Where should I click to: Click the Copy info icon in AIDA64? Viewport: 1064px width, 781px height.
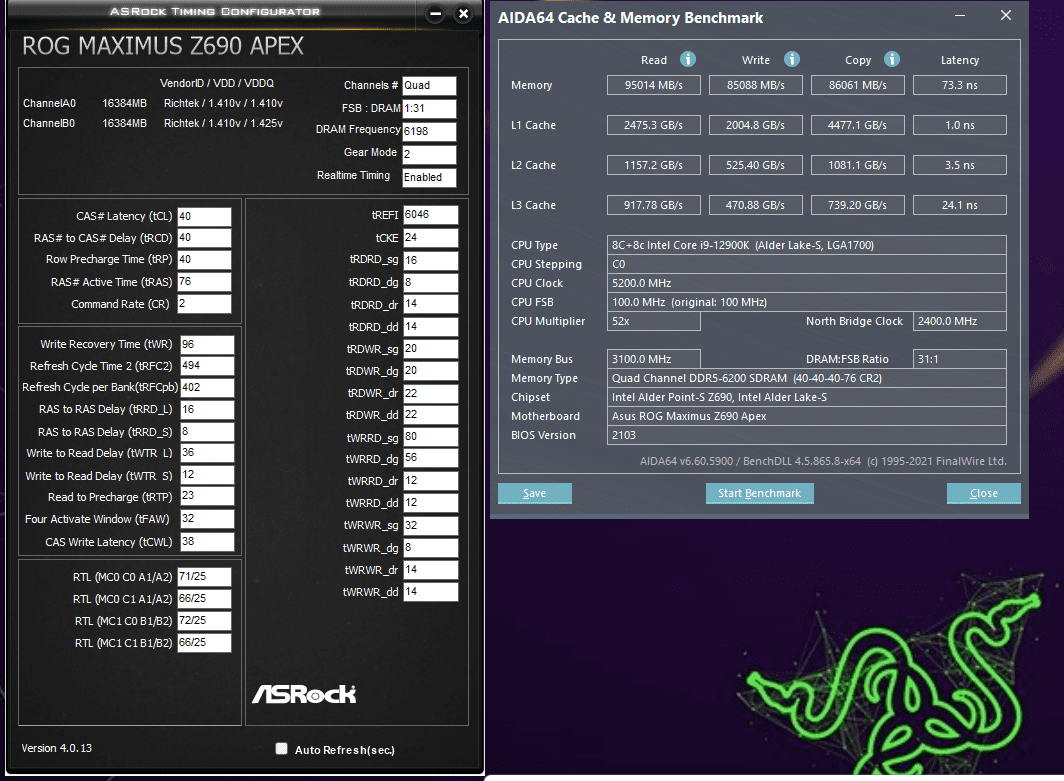point(892,59)
